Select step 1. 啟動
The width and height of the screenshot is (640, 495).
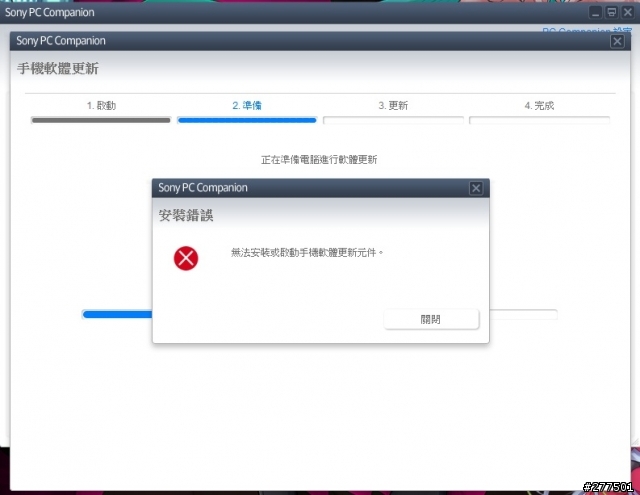pos(101,106)
